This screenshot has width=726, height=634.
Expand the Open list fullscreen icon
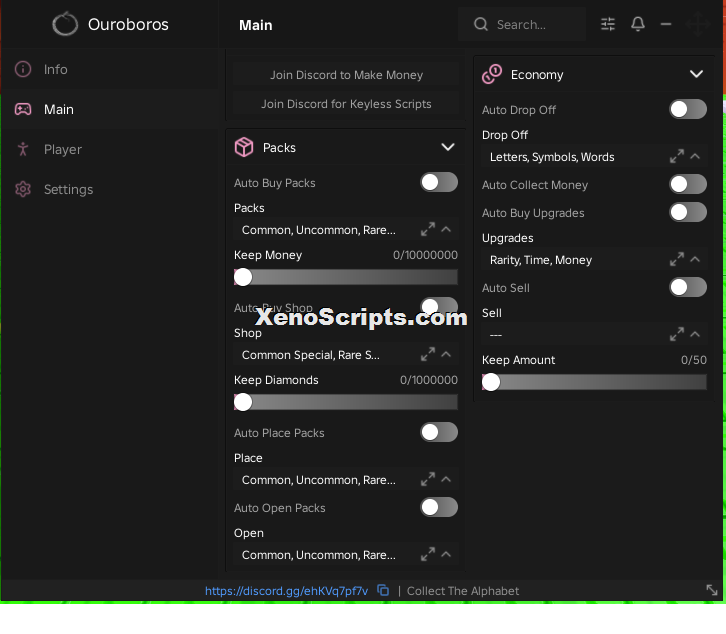[427, 555]
